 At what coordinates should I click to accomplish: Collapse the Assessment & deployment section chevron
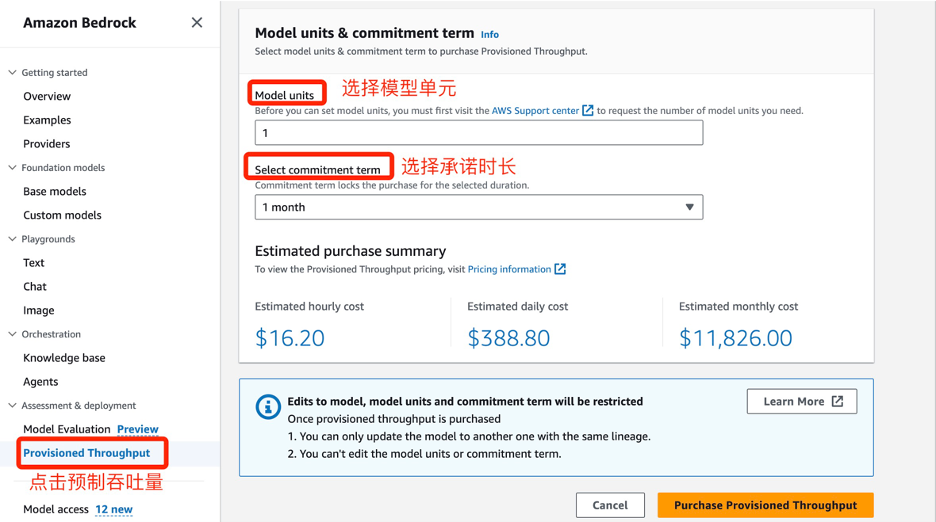pyautogui.click(x=12, y=406)
